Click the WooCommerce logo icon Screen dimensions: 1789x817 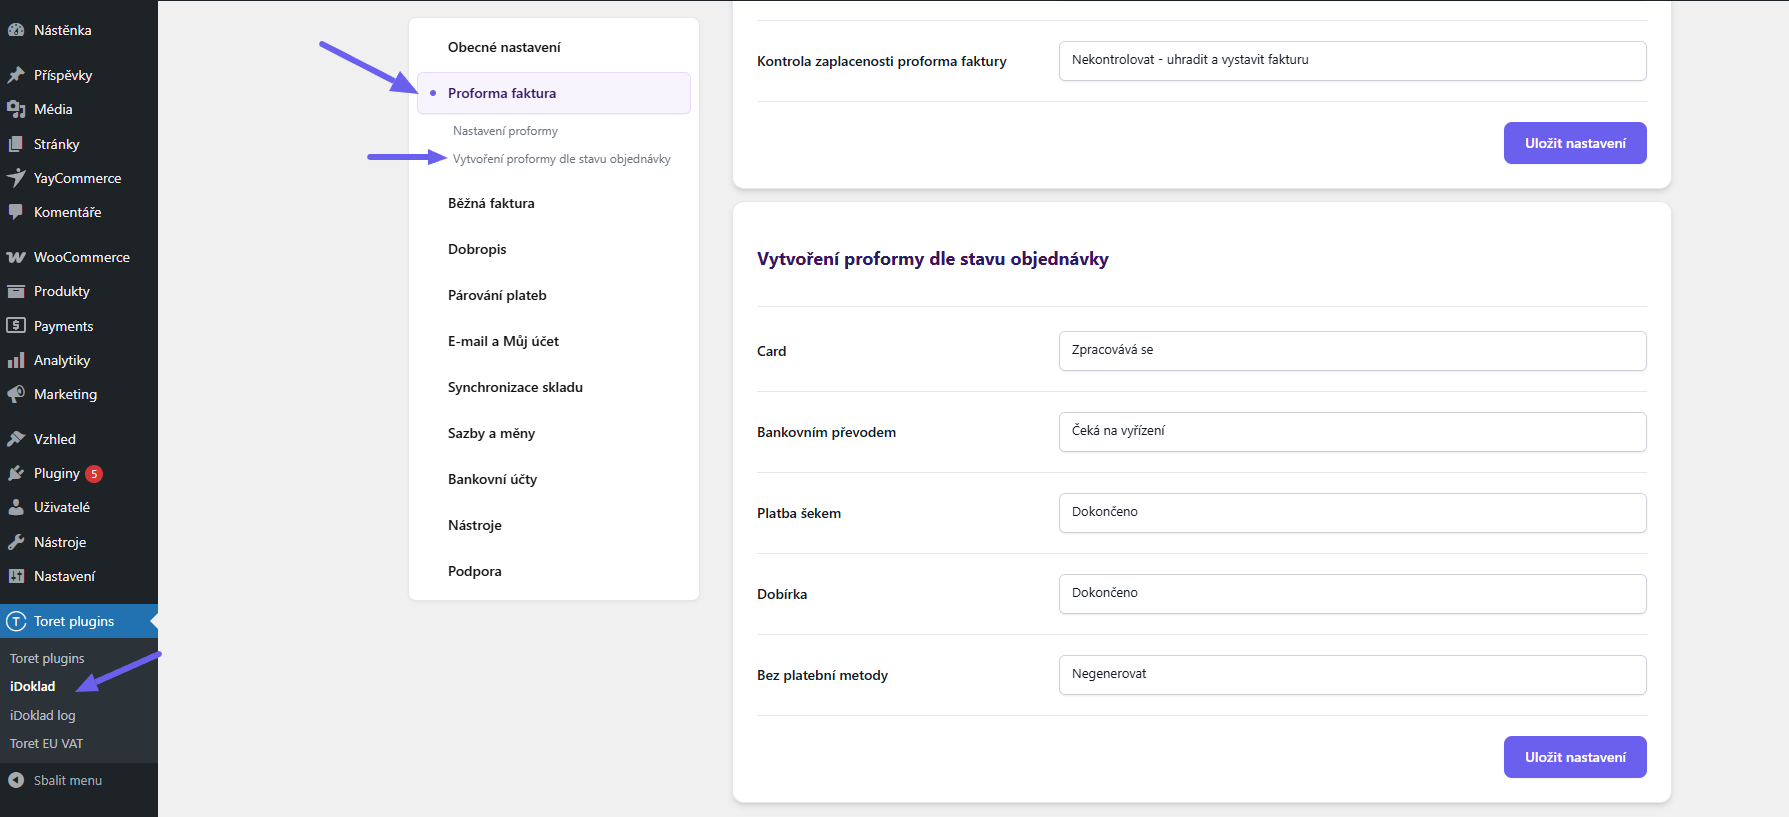(x=16, y=257)
